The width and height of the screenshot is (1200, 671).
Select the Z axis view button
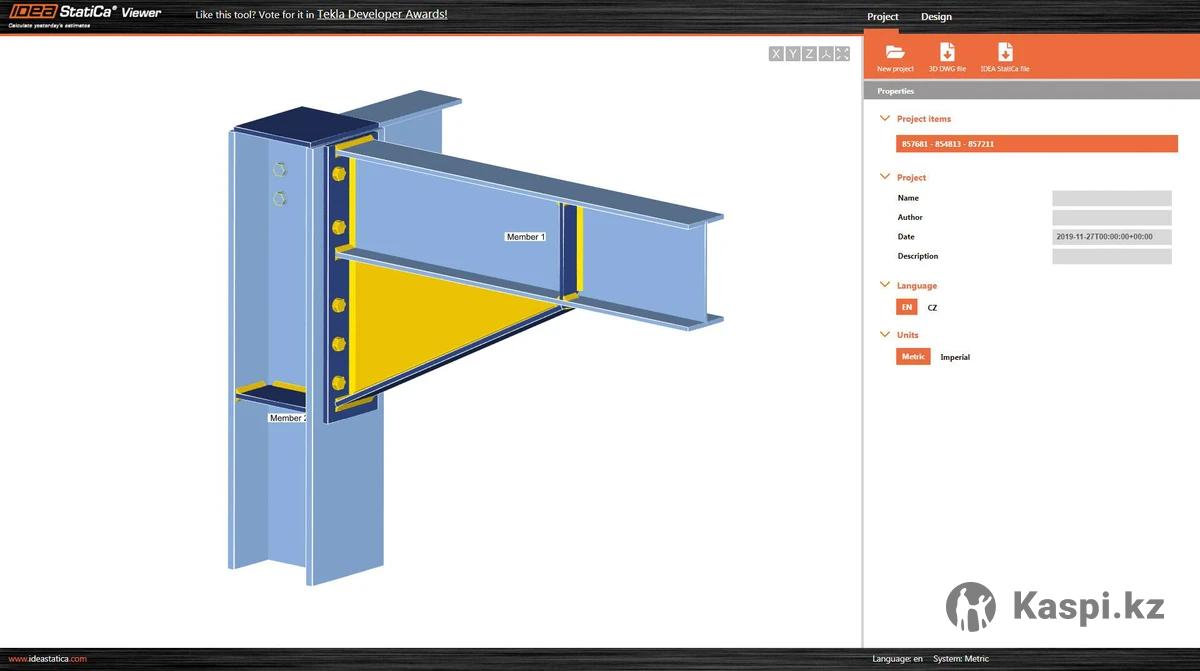[809, 54]
